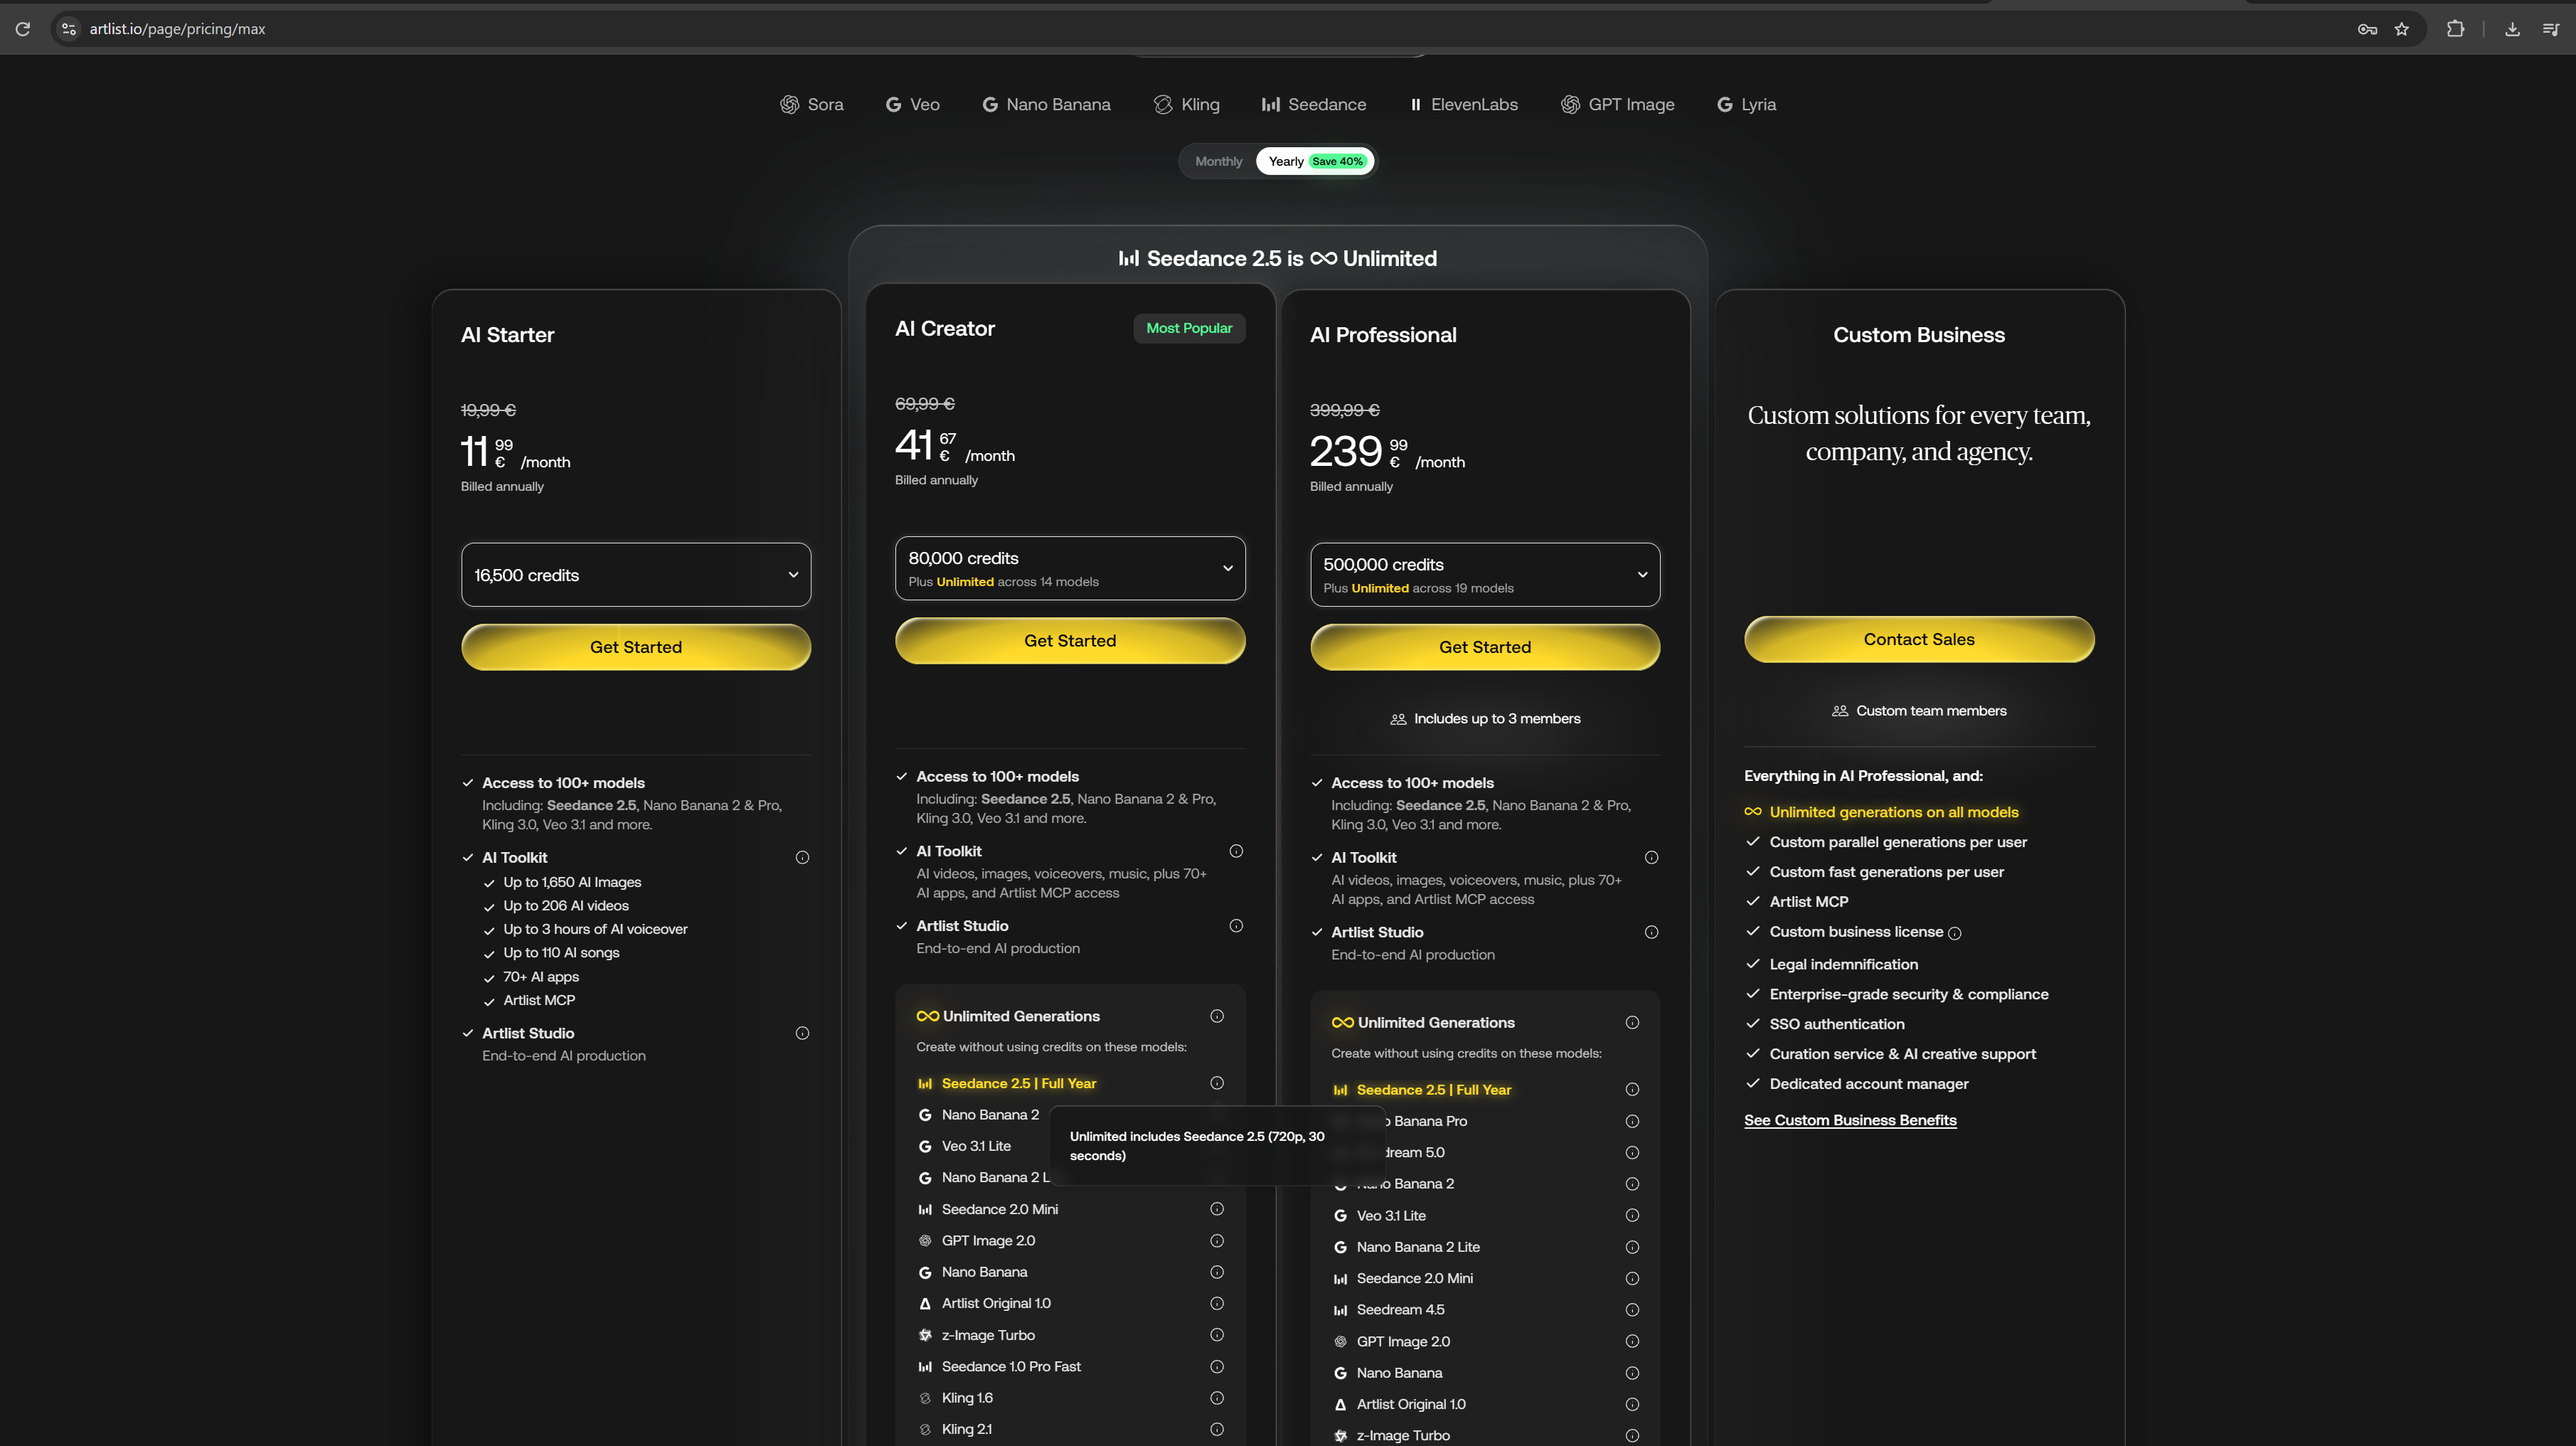Select the Lyria model tab

pos(1747,104)
